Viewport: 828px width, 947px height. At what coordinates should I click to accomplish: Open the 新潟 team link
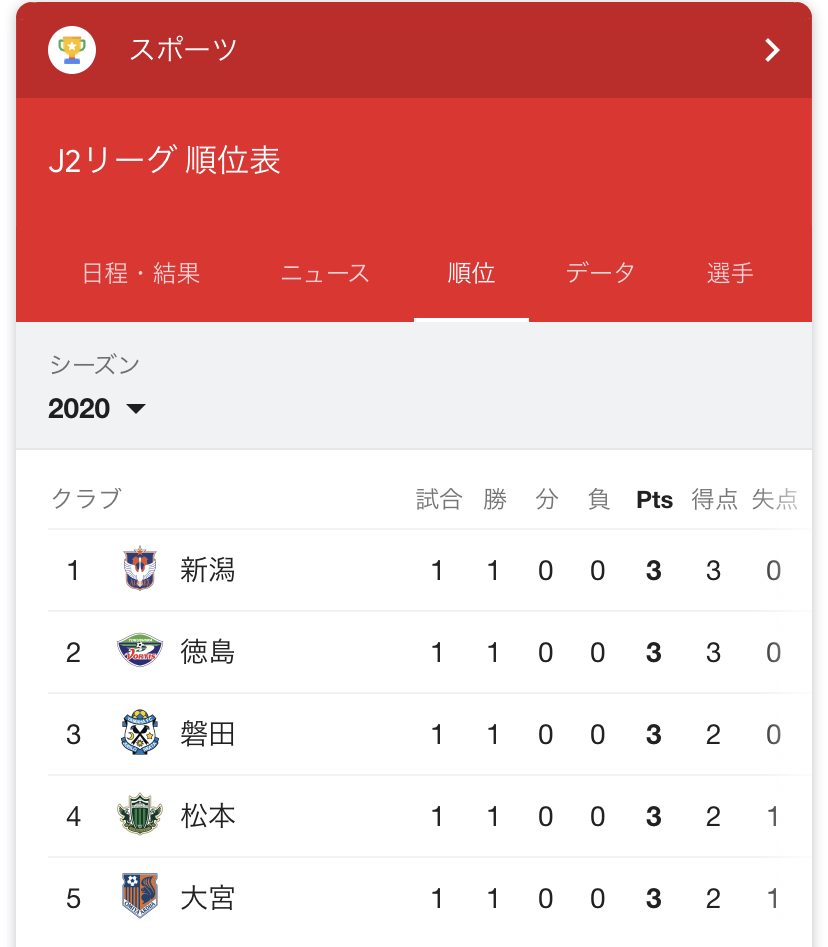[208, 570]
